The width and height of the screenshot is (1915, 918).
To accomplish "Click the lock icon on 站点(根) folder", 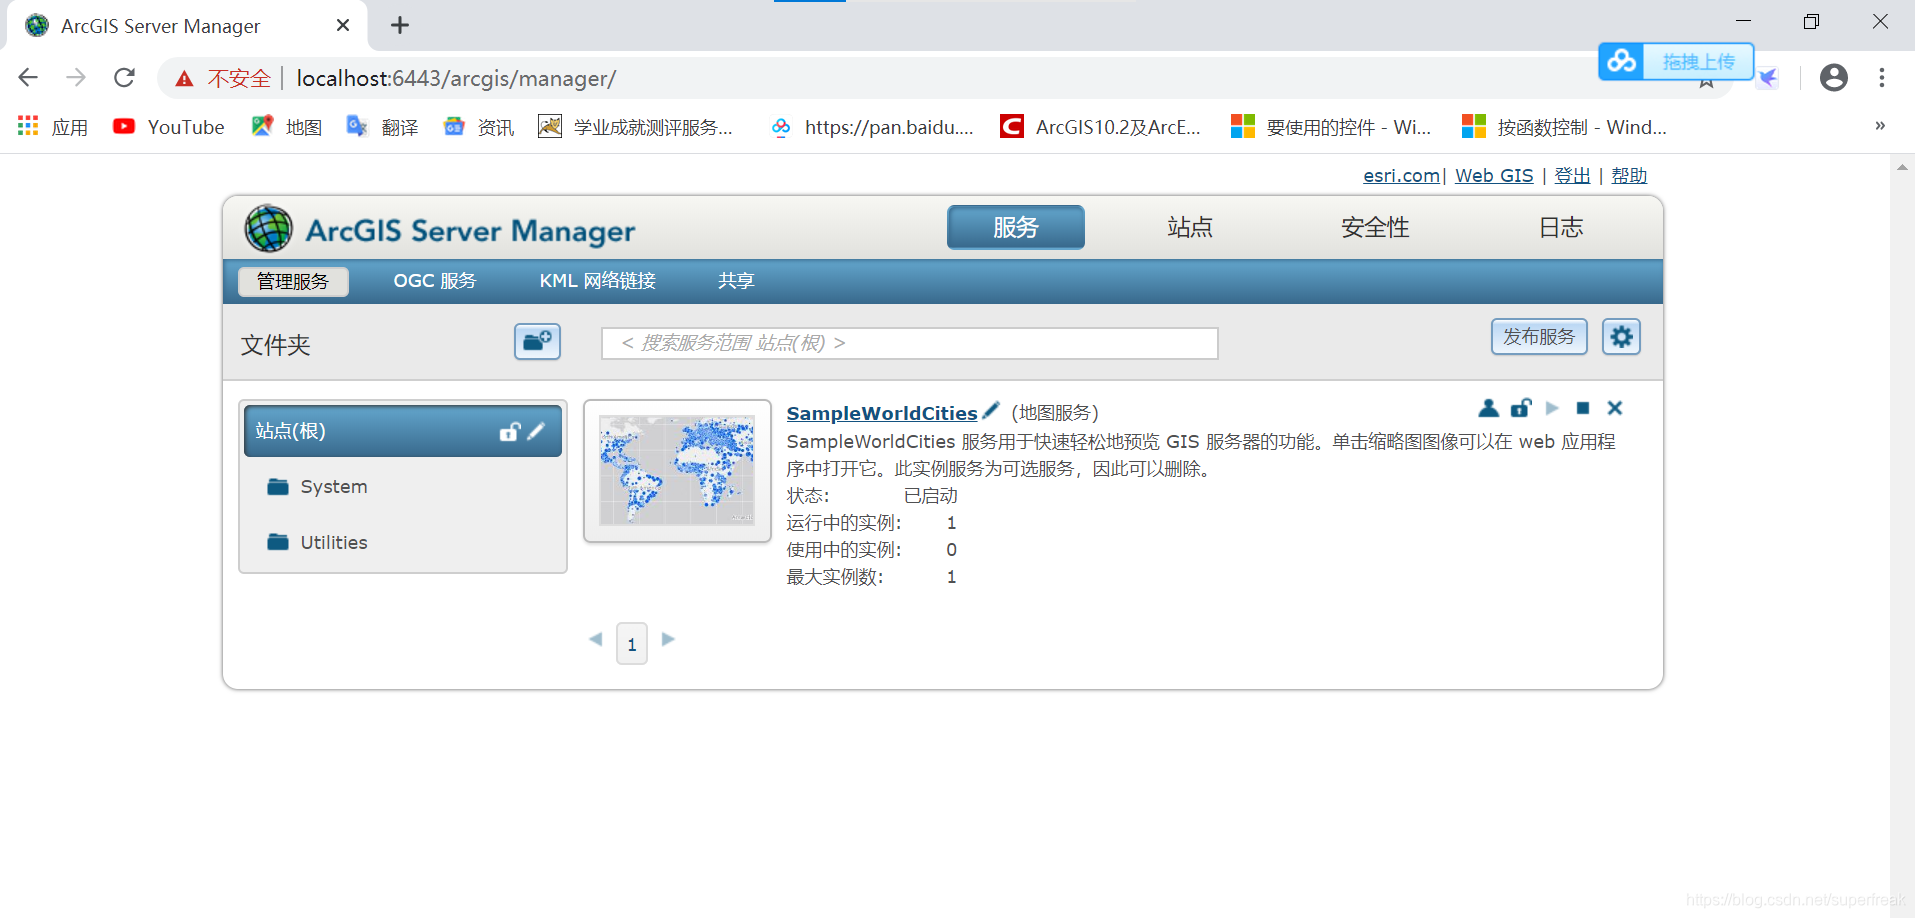I will coord(510,431).
